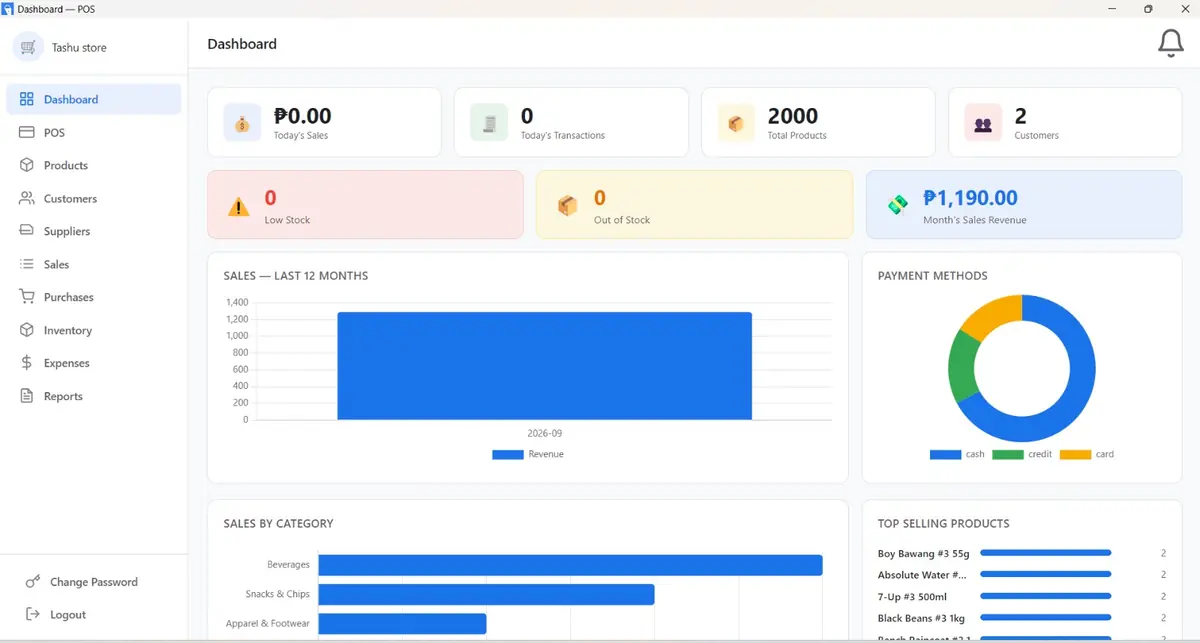Click the Expenses dollar icon in sidebar

27,363
